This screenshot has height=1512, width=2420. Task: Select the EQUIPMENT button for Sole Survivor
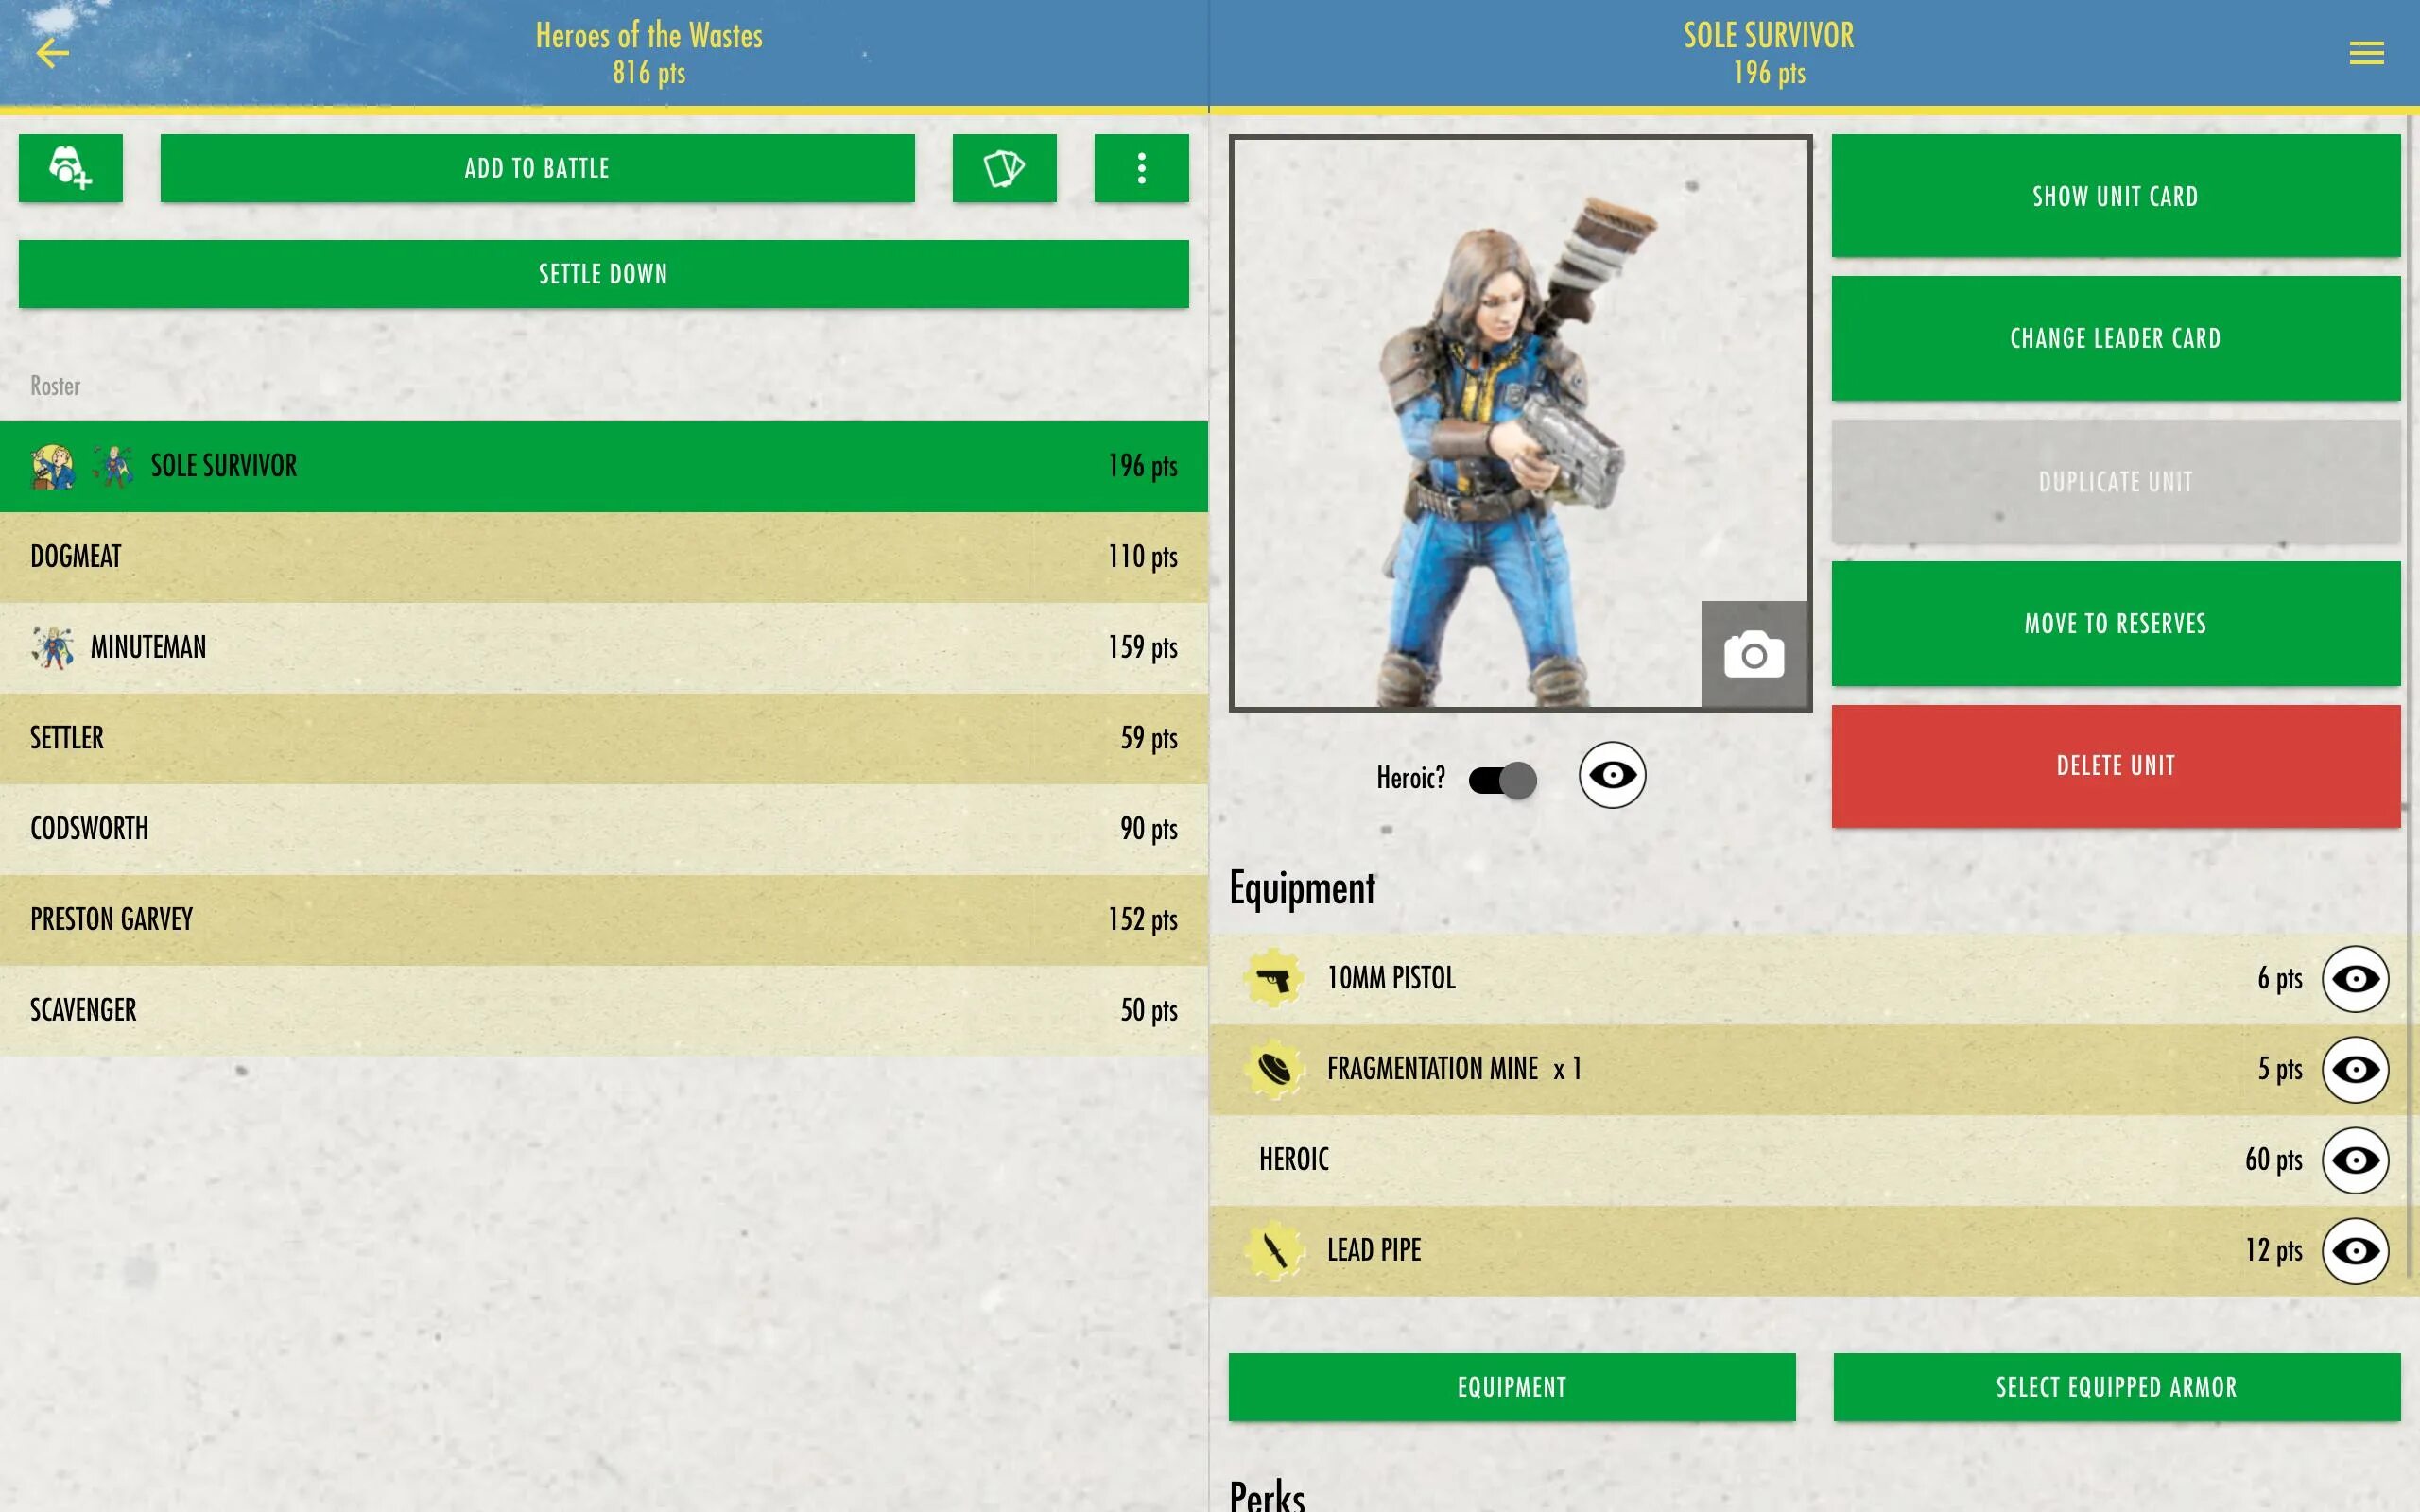[1512, 1386]
